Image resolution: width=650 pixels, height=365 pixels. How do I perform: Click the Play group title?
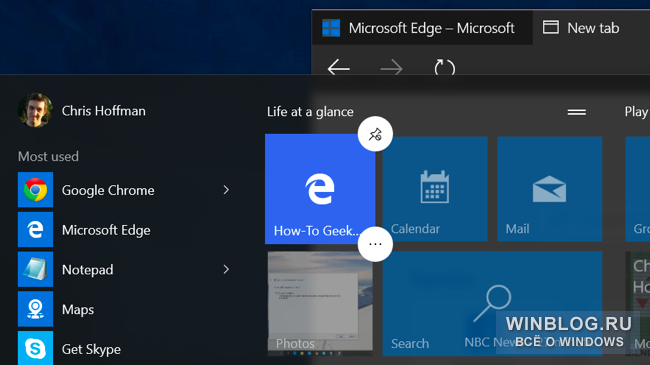636,112
